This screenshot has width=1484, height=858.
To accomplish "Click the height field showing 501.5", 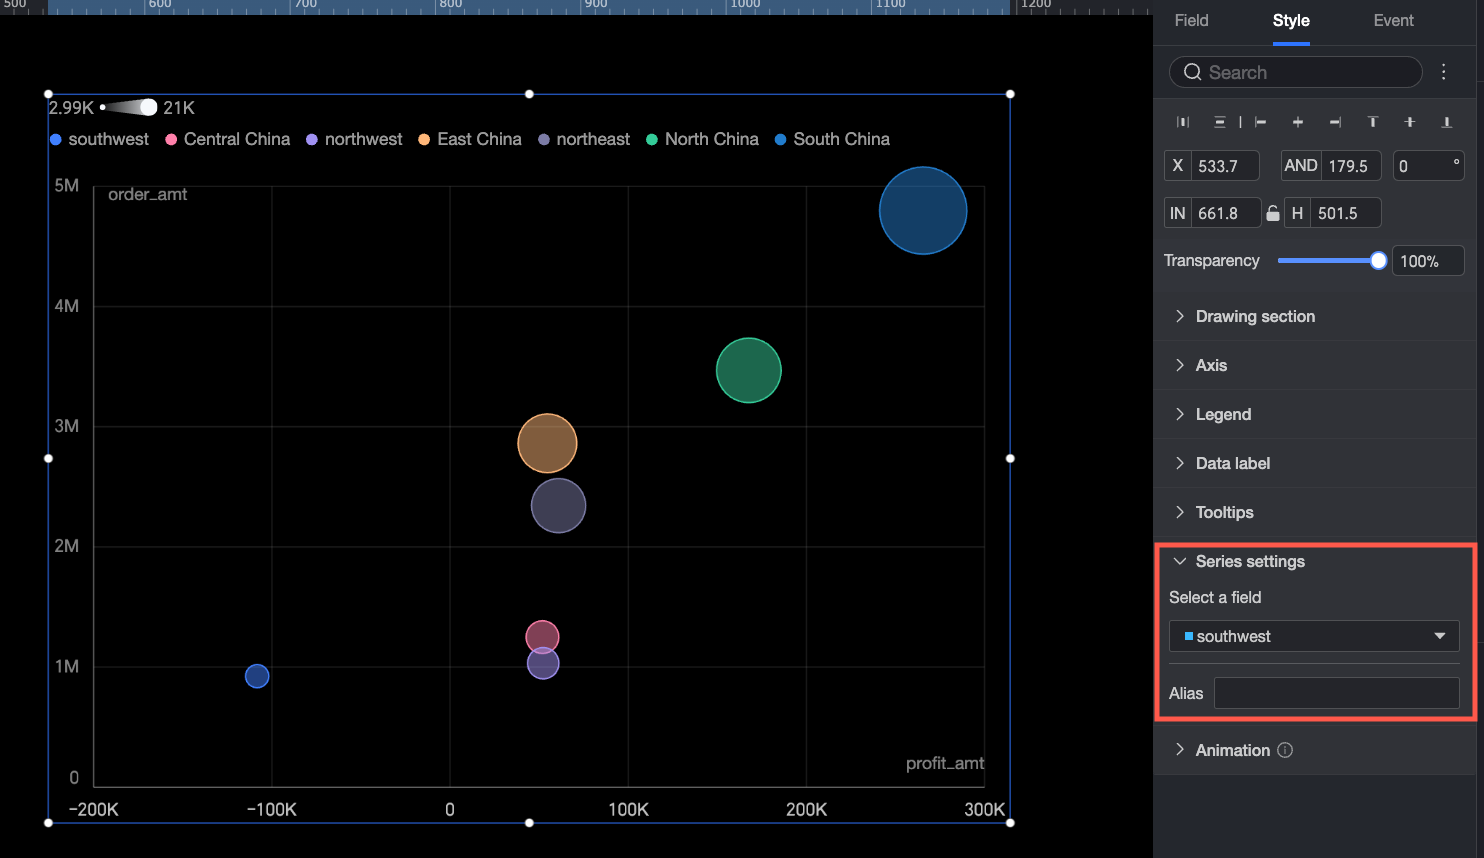I will [x=1346, y=213].
